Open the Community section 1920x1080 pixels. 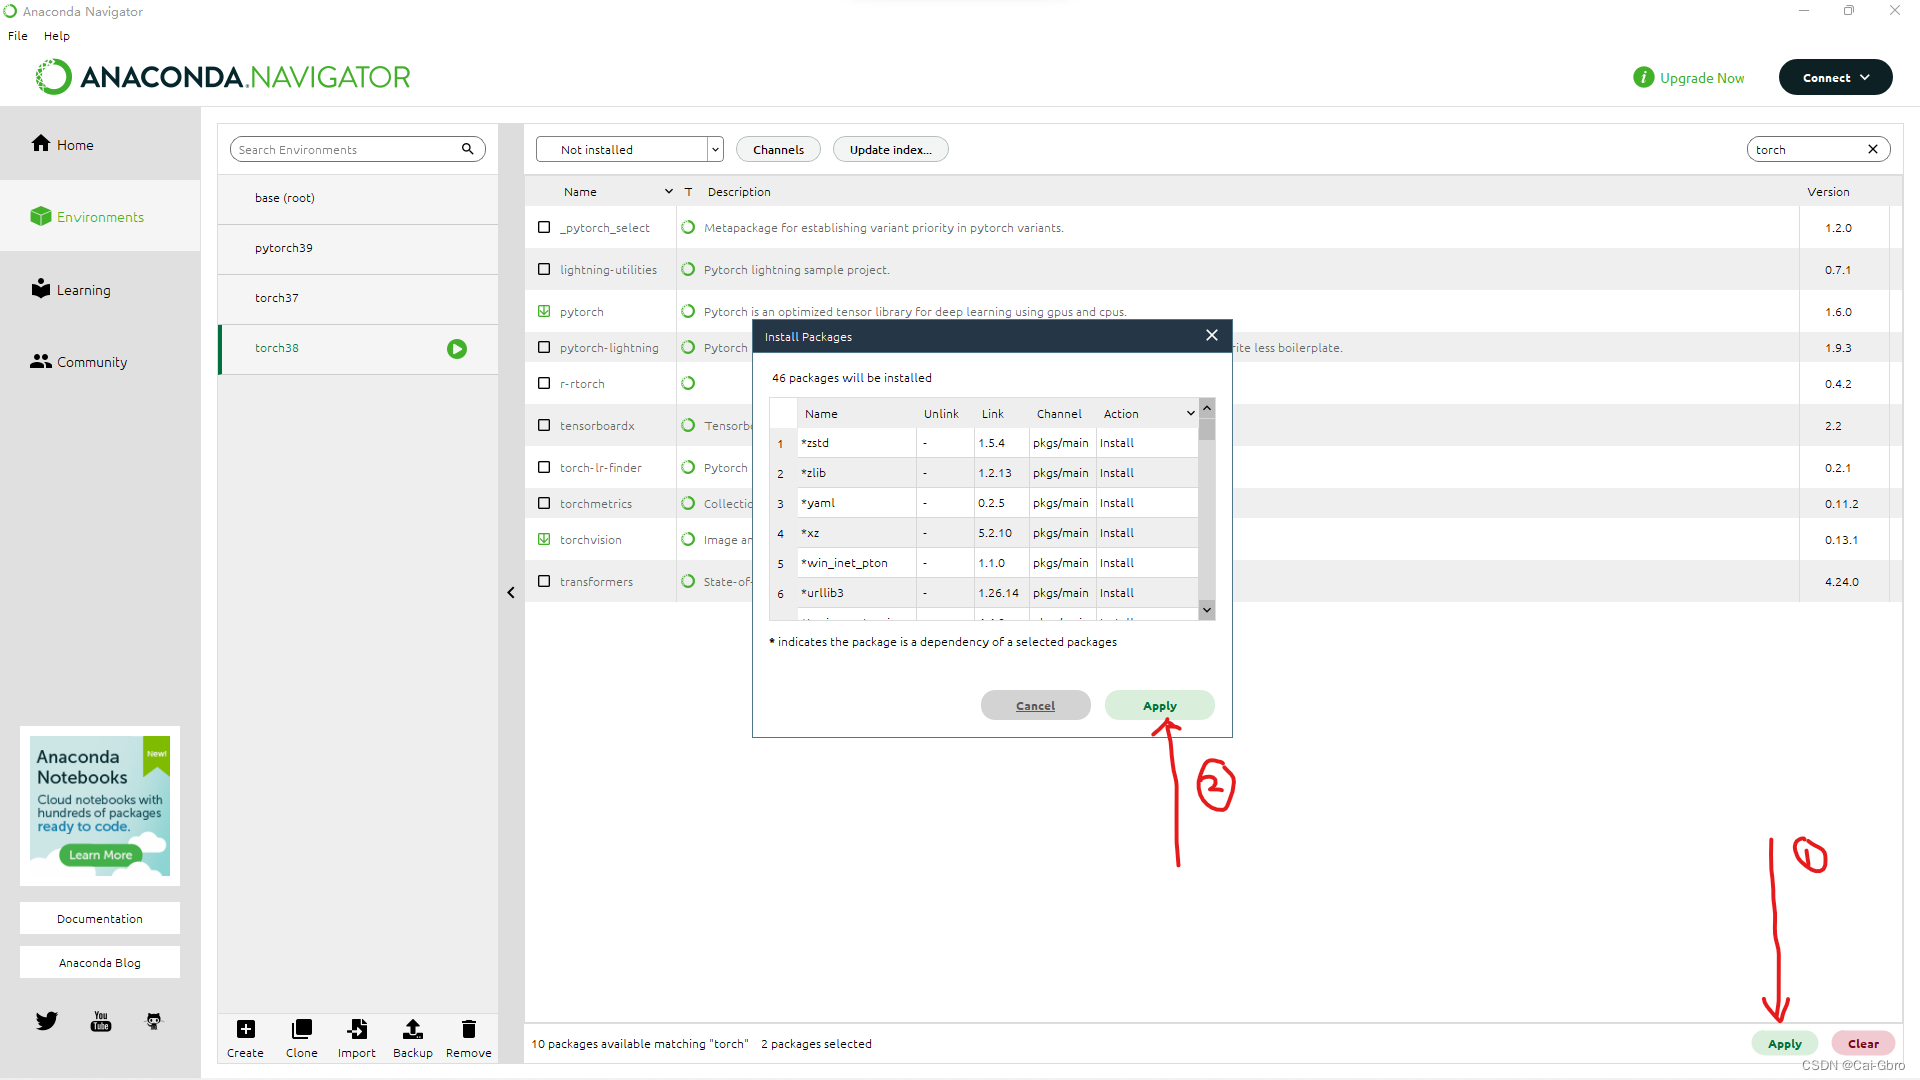point(79,361)
